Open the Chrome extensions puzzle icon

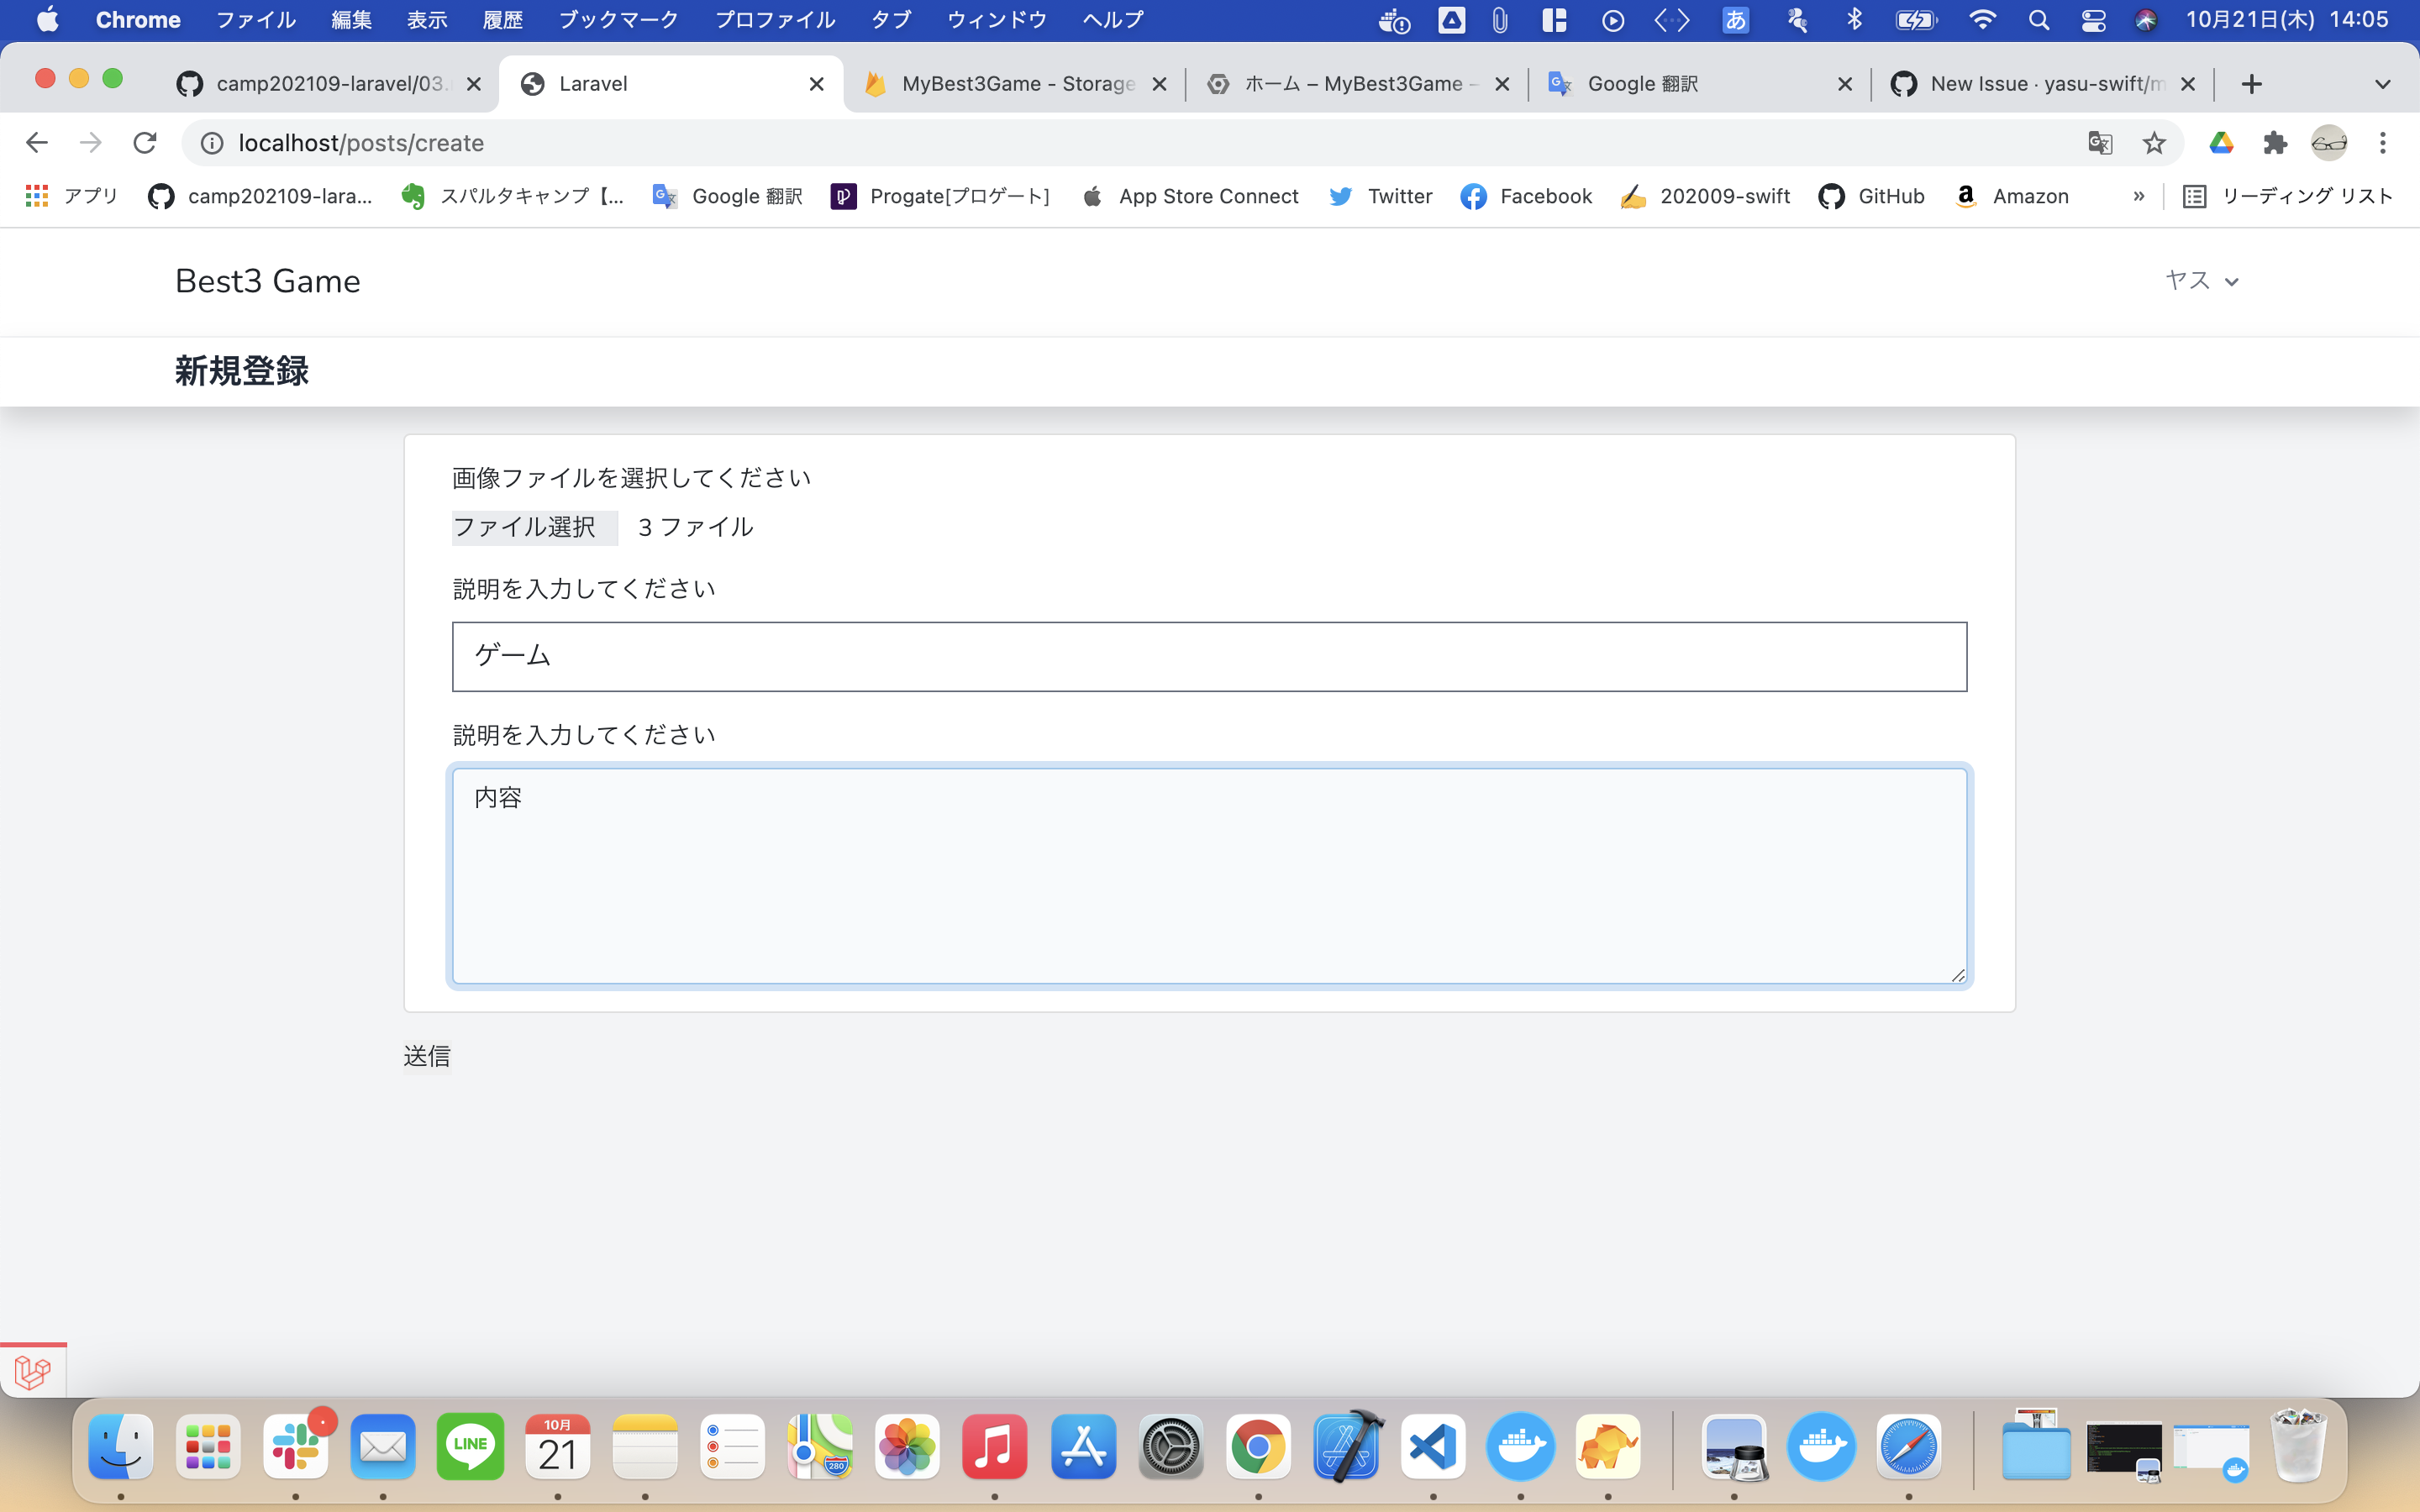click(x=2275, y=143)
